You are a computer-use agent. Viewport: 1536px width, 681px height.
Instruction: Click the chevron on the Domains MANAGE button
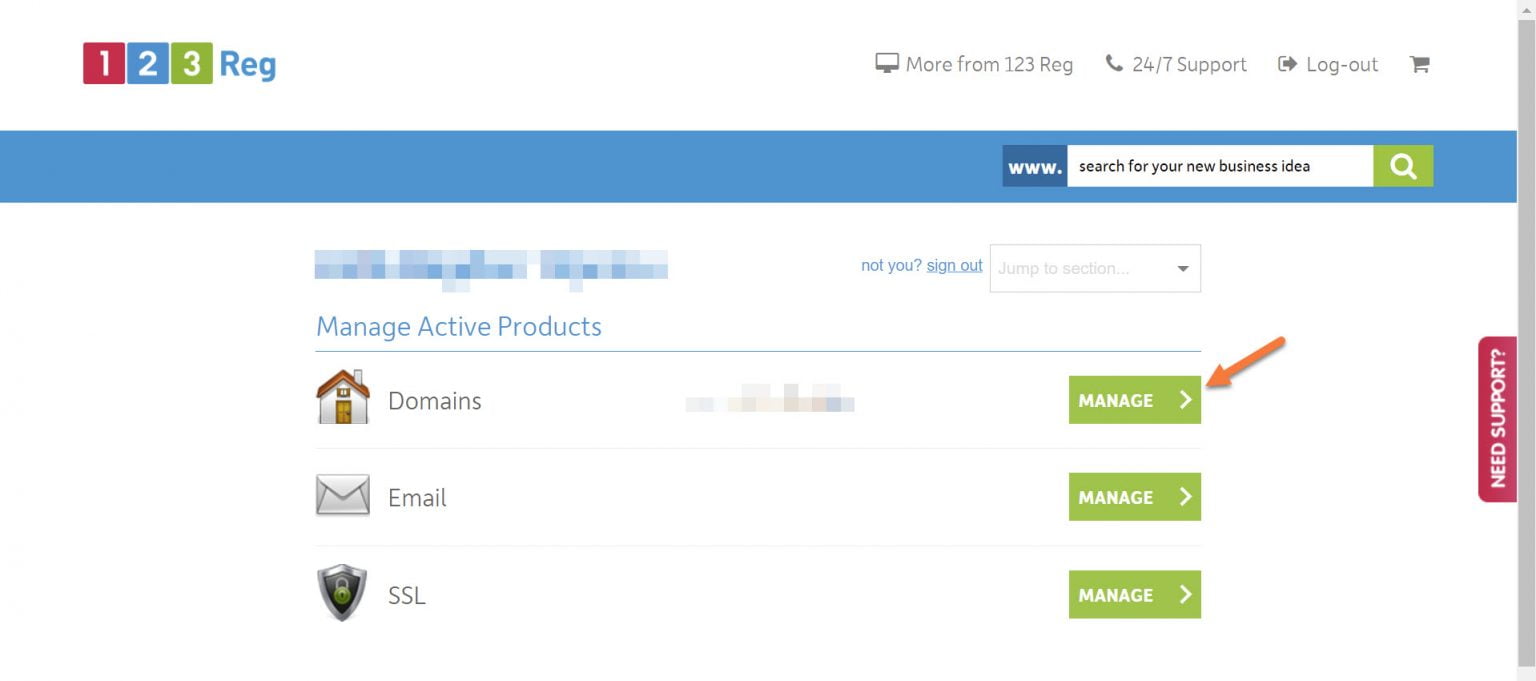coord(1185,400)
